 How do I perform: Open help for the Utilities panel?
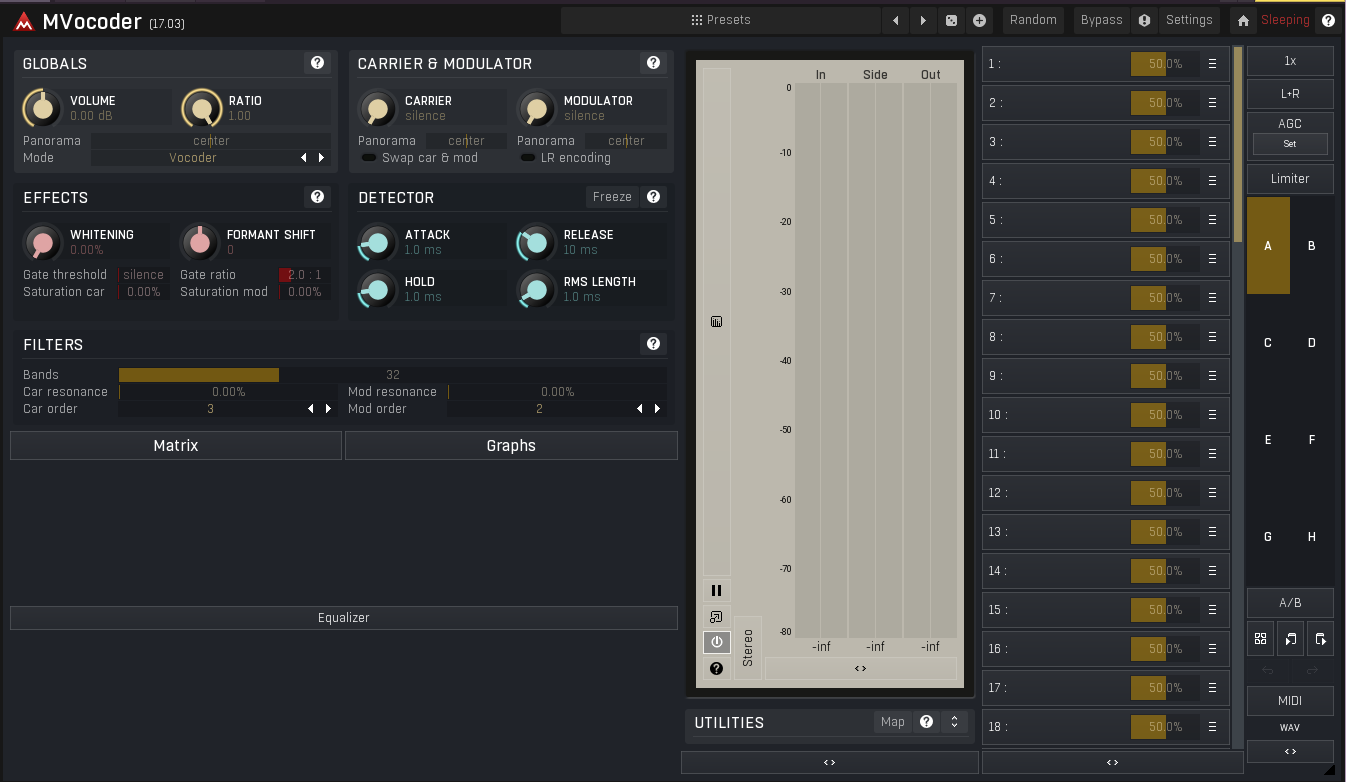(x=926, y=722)
